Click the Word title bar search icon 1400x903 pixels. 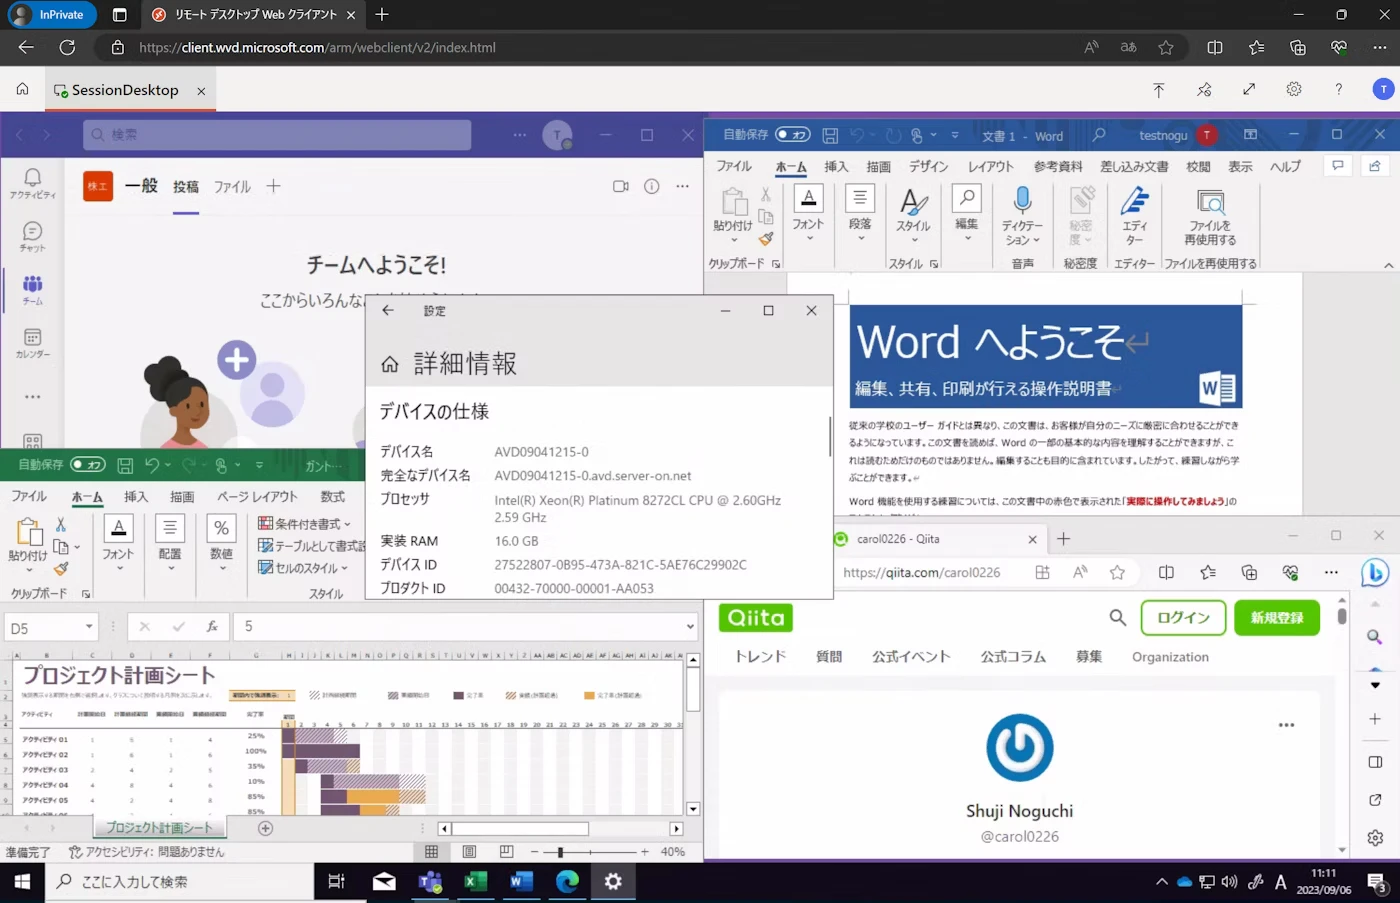pyautogui.click(x=1099, y=135)
